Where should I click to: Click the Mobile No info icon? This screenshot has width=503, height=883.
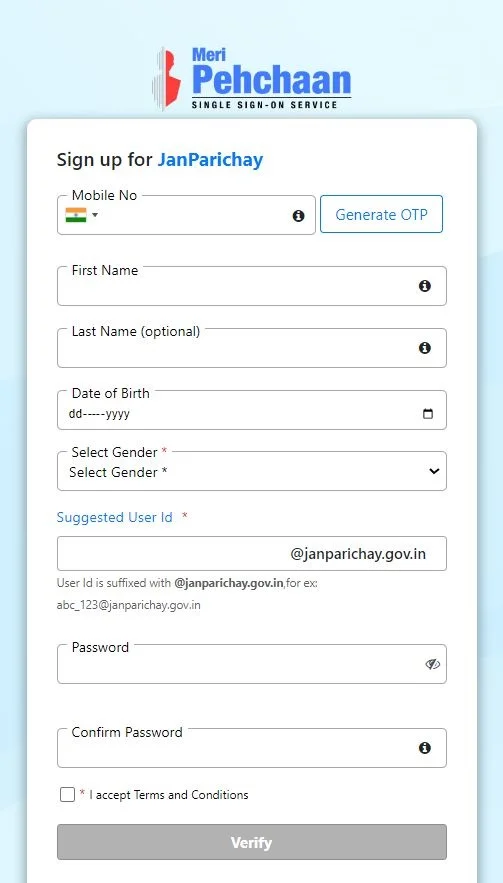click(299, 216)
